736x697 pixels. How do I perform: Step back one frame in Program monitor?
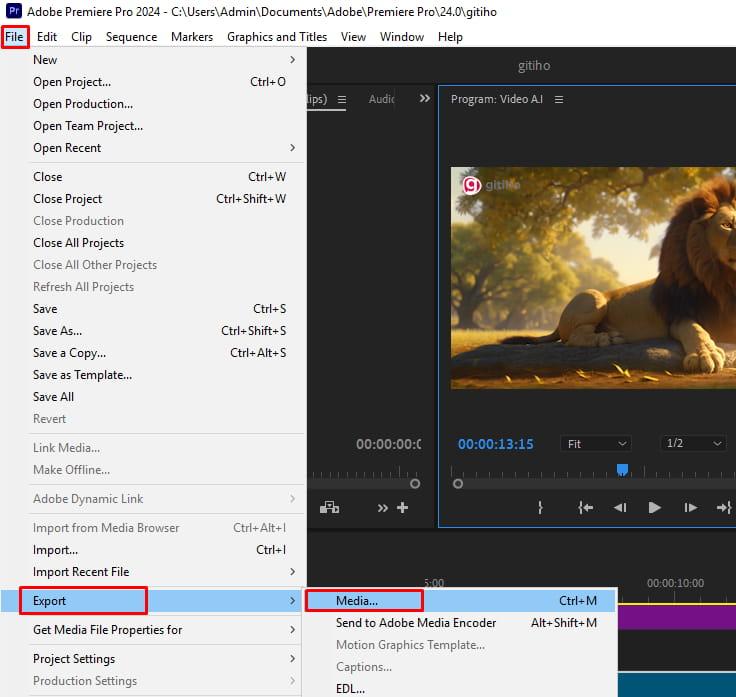coord(620,507)
